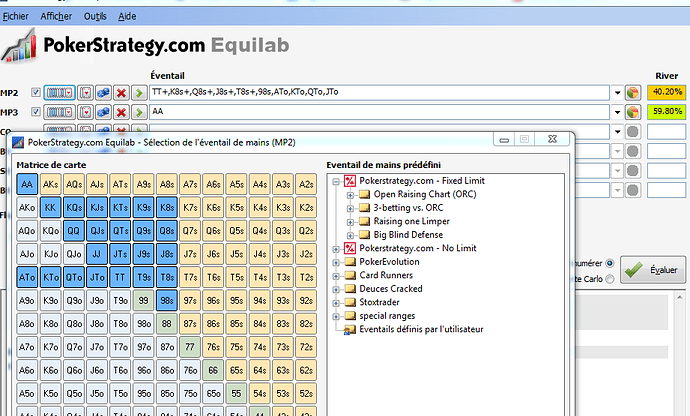Viewport: 690px width, 416px height.
Task: Select the PokerEvolution folder
Action: [389, 262]
